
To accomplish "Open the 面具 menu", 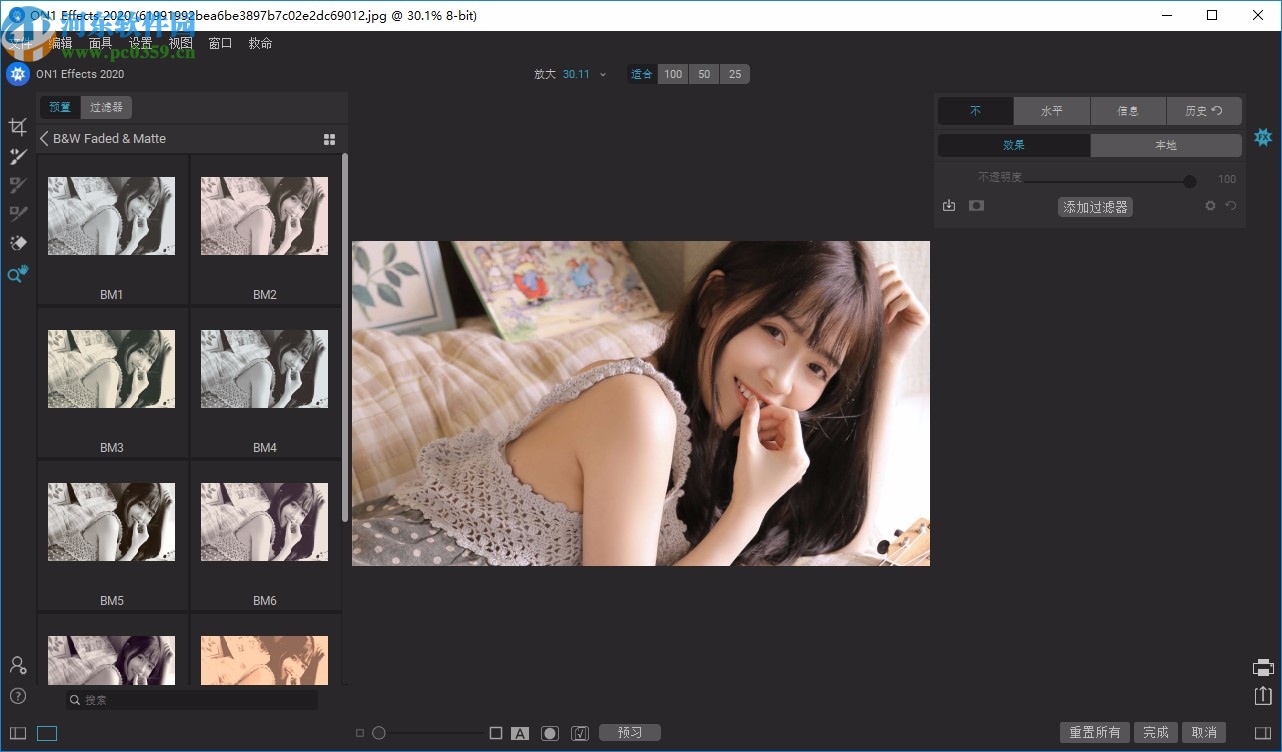I will coord(101,43).
